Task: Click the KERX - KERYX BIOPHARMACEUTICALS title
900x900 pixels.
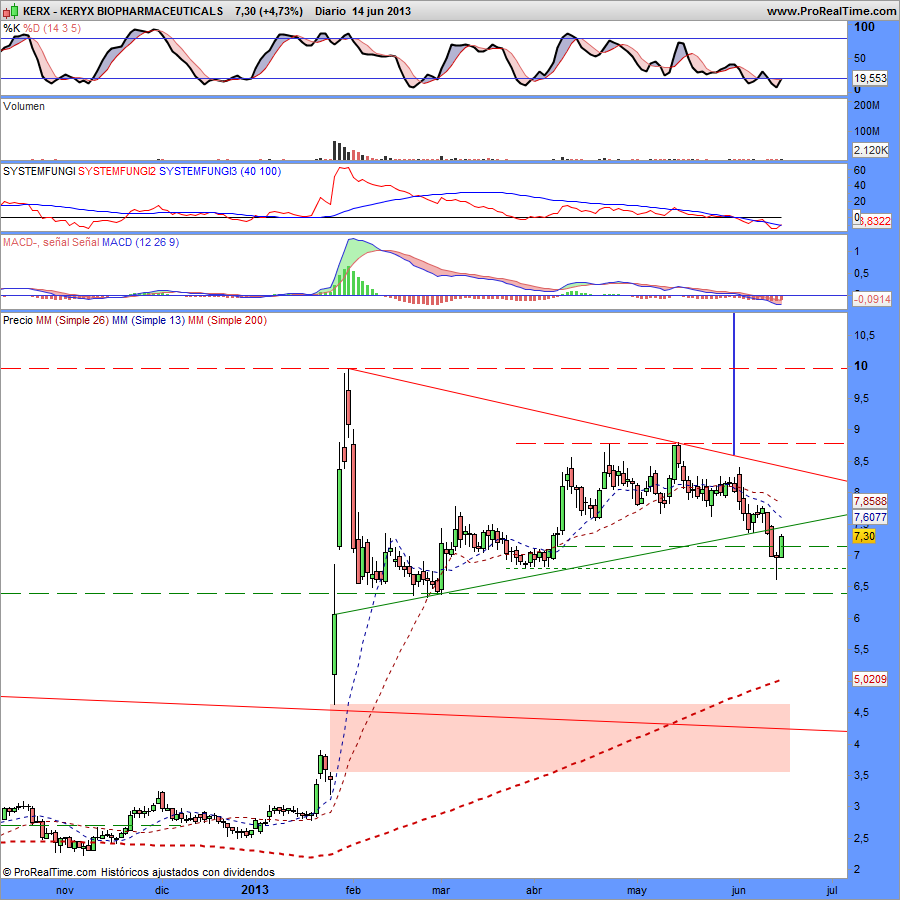Action: 123,11
